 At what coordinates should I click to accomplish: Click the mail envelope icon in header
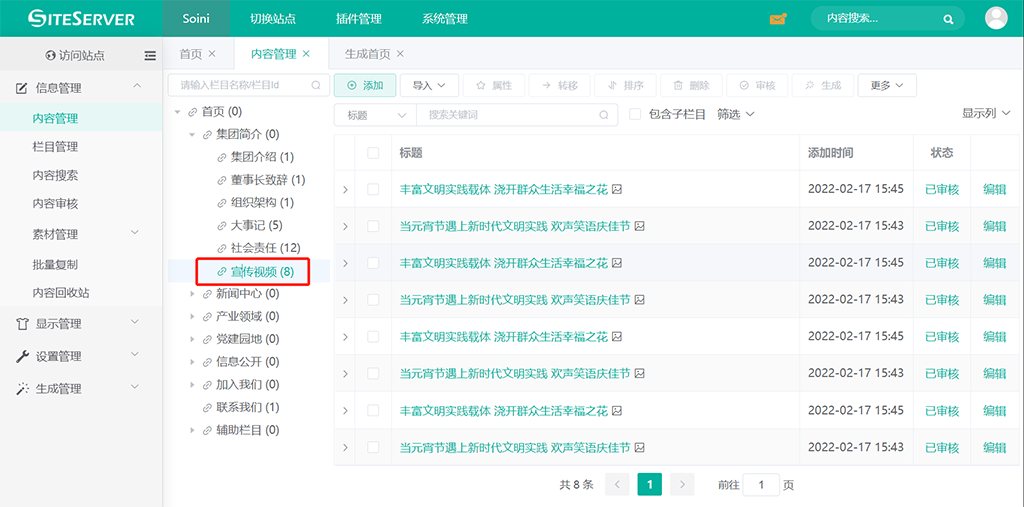(x=778, y=19)
